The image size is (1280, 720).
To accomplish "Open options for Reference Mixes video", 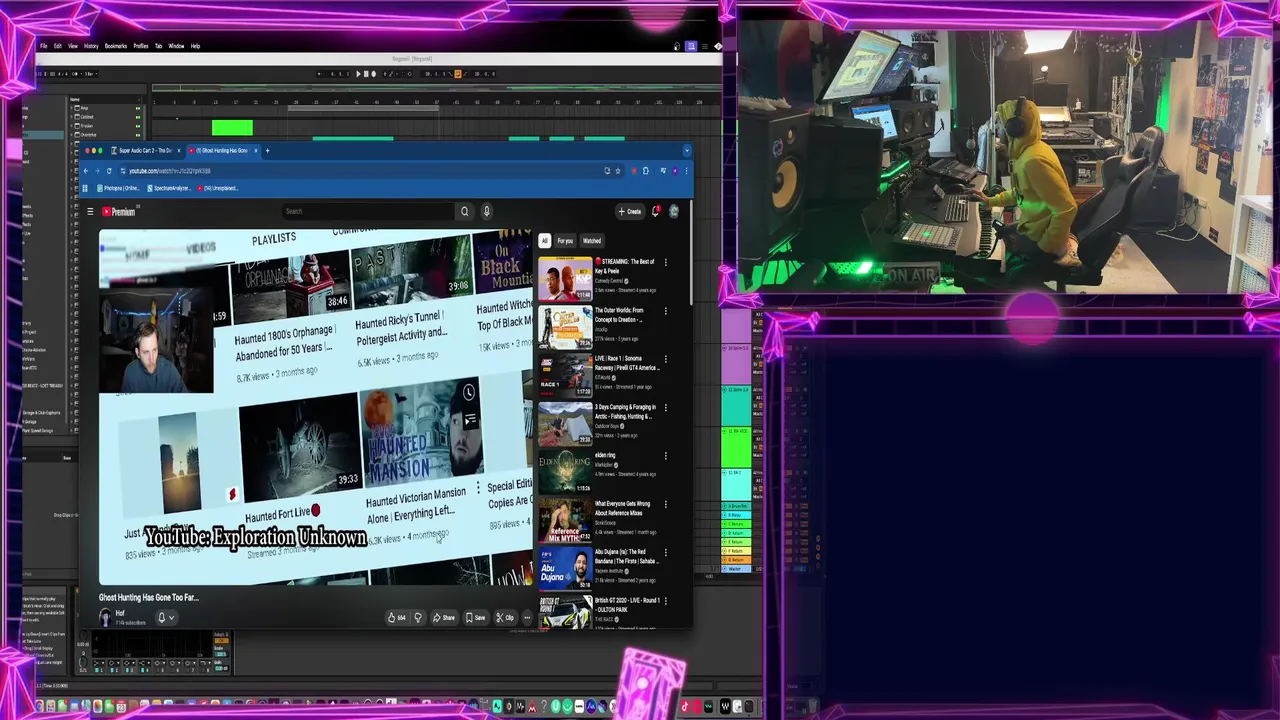I will tap(666, 504).
